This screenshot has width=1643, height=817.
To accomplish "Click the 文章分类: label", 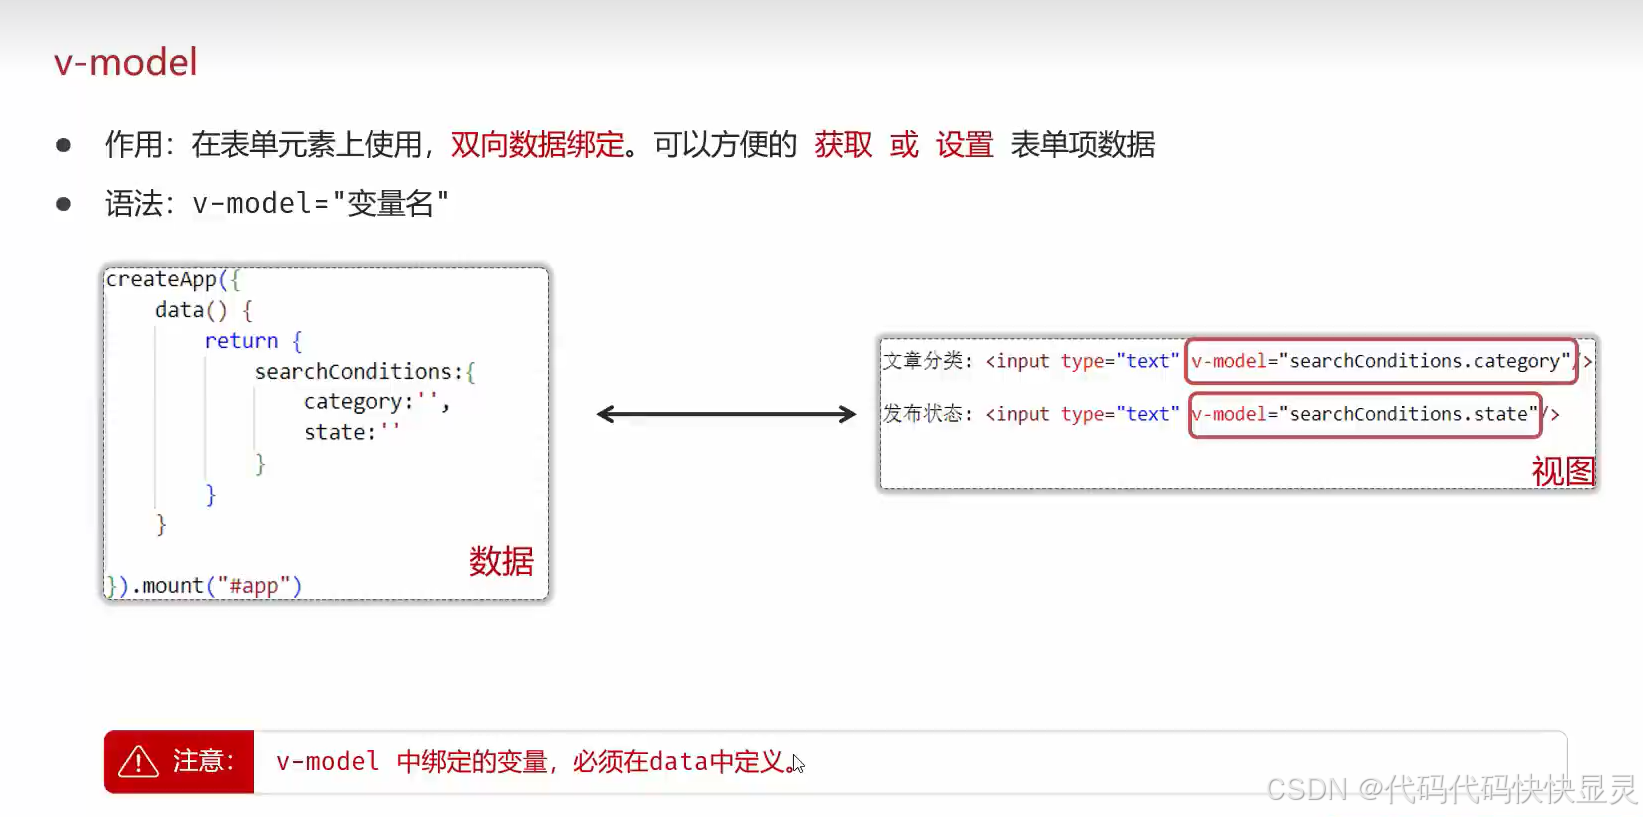I will pyautogui.click(x=927, y=361).
